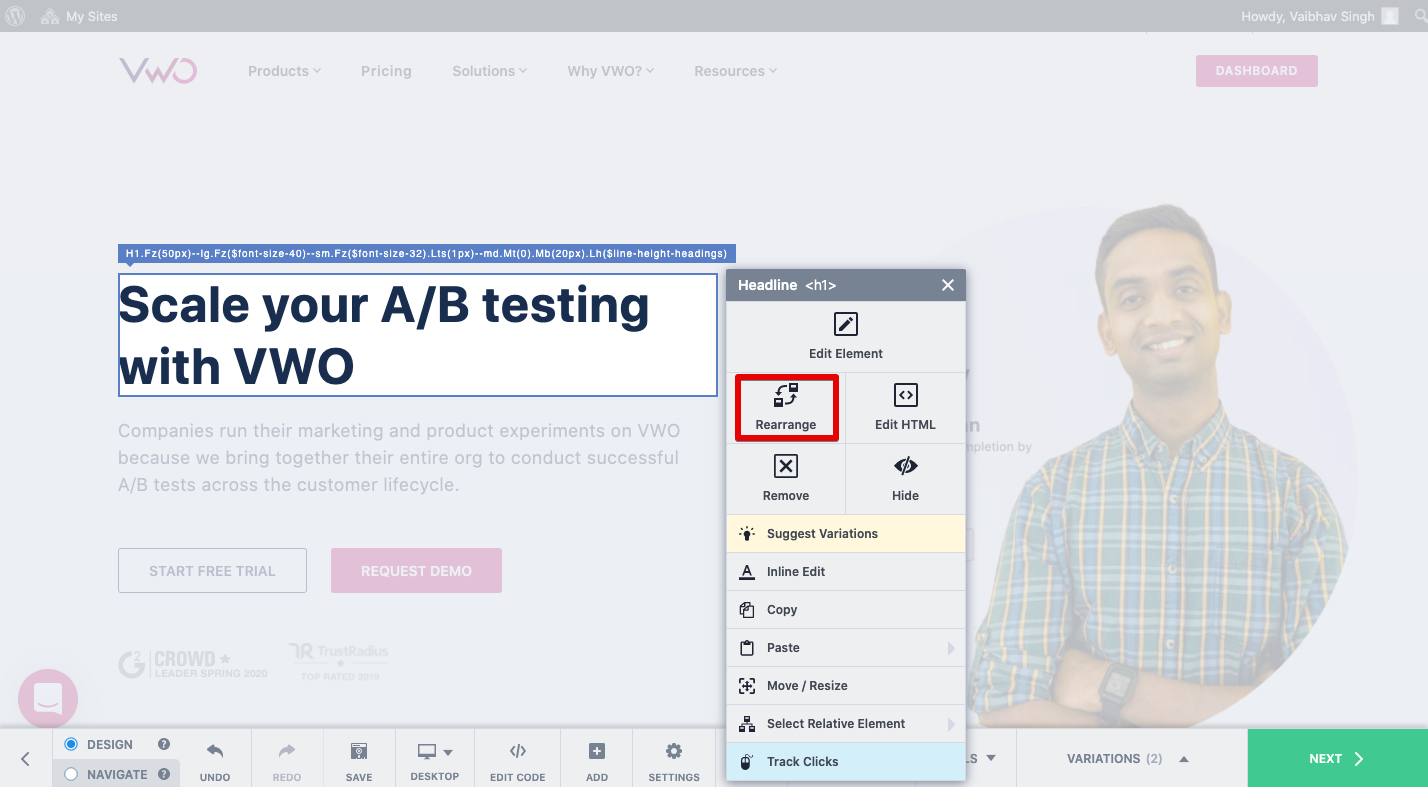Expand the Products menu

tap(285, 71)
